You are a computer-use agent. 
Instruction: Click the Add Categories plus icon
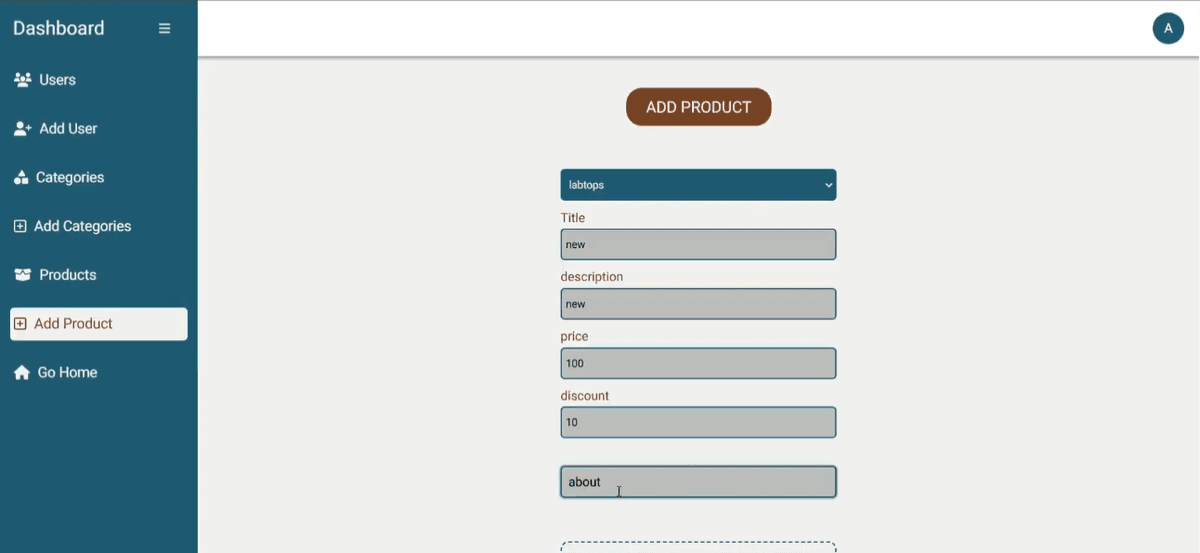click(x=20, y=227)
